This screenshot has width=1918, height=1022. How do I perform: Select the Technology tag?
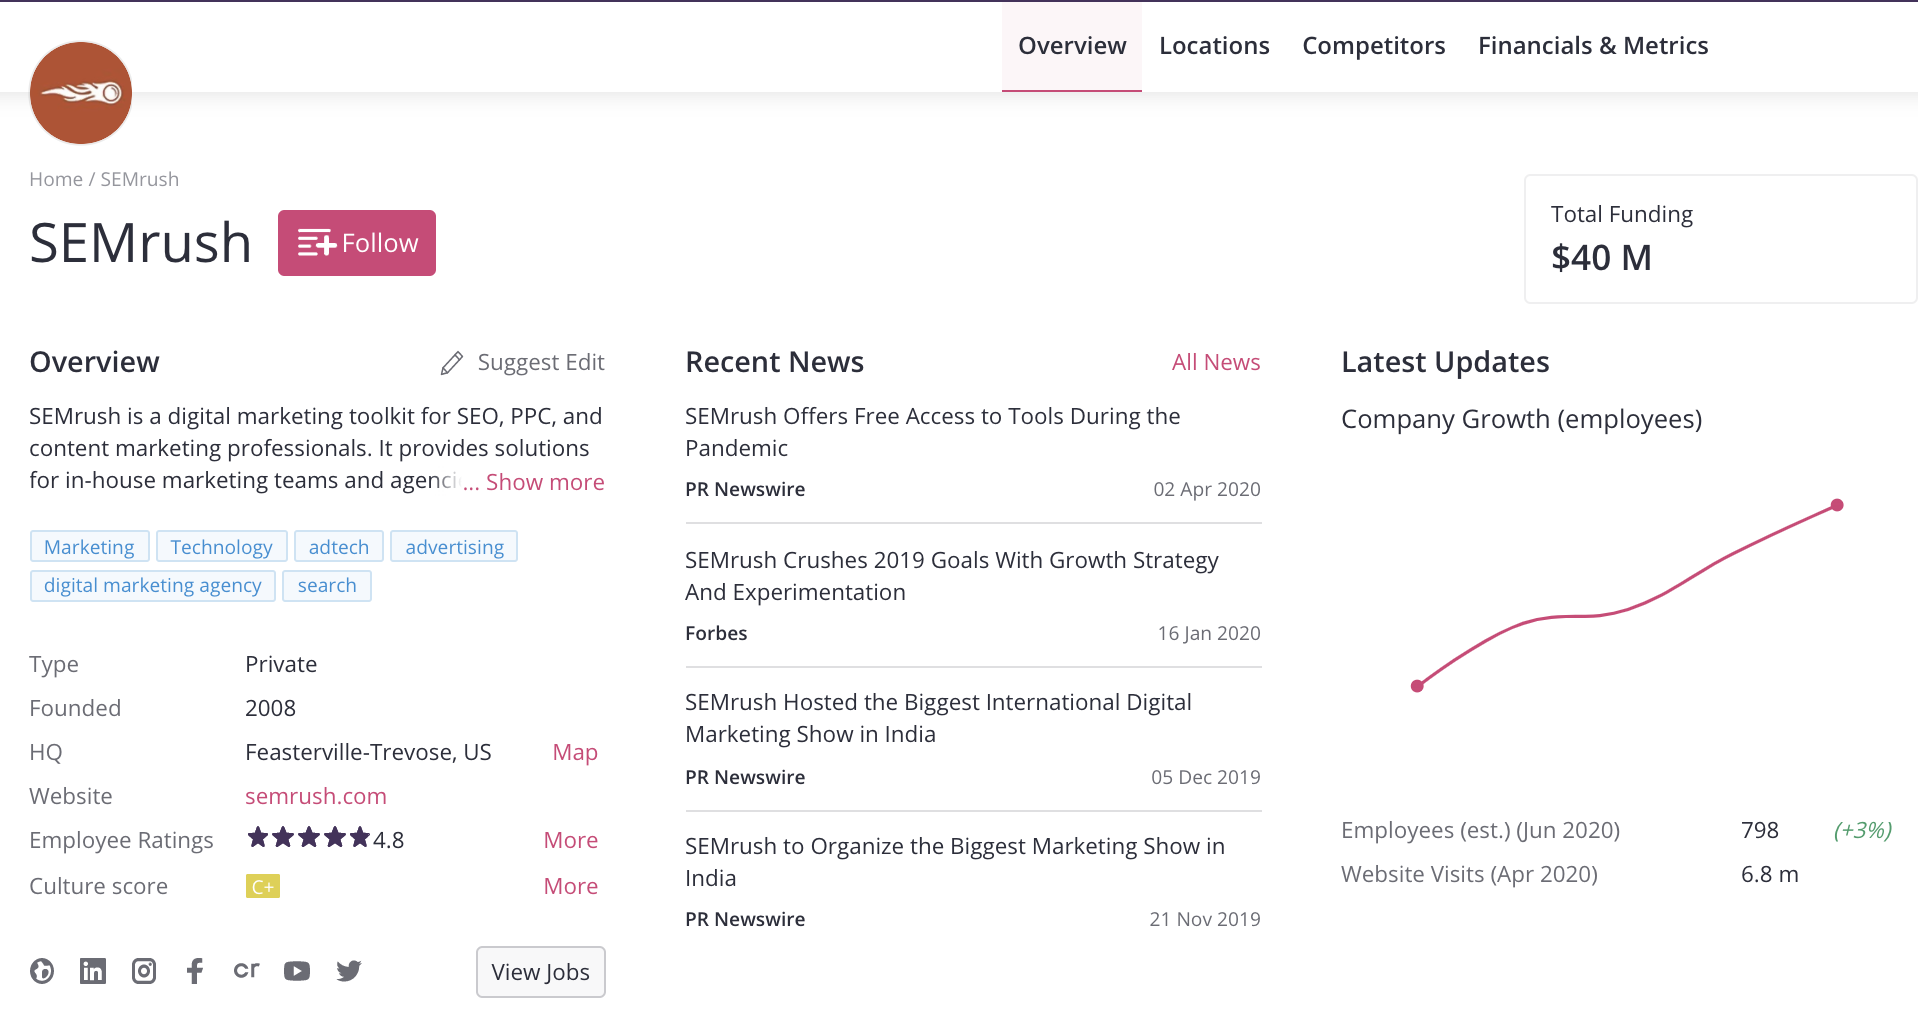[x=221, y=547]
